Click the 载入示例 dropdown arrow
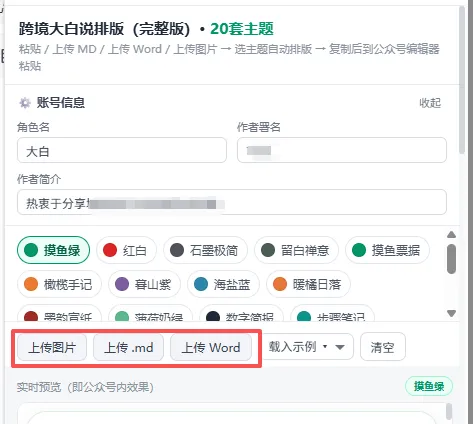The width and height of the screenshot is (473, 424). (x=340, y=347)
